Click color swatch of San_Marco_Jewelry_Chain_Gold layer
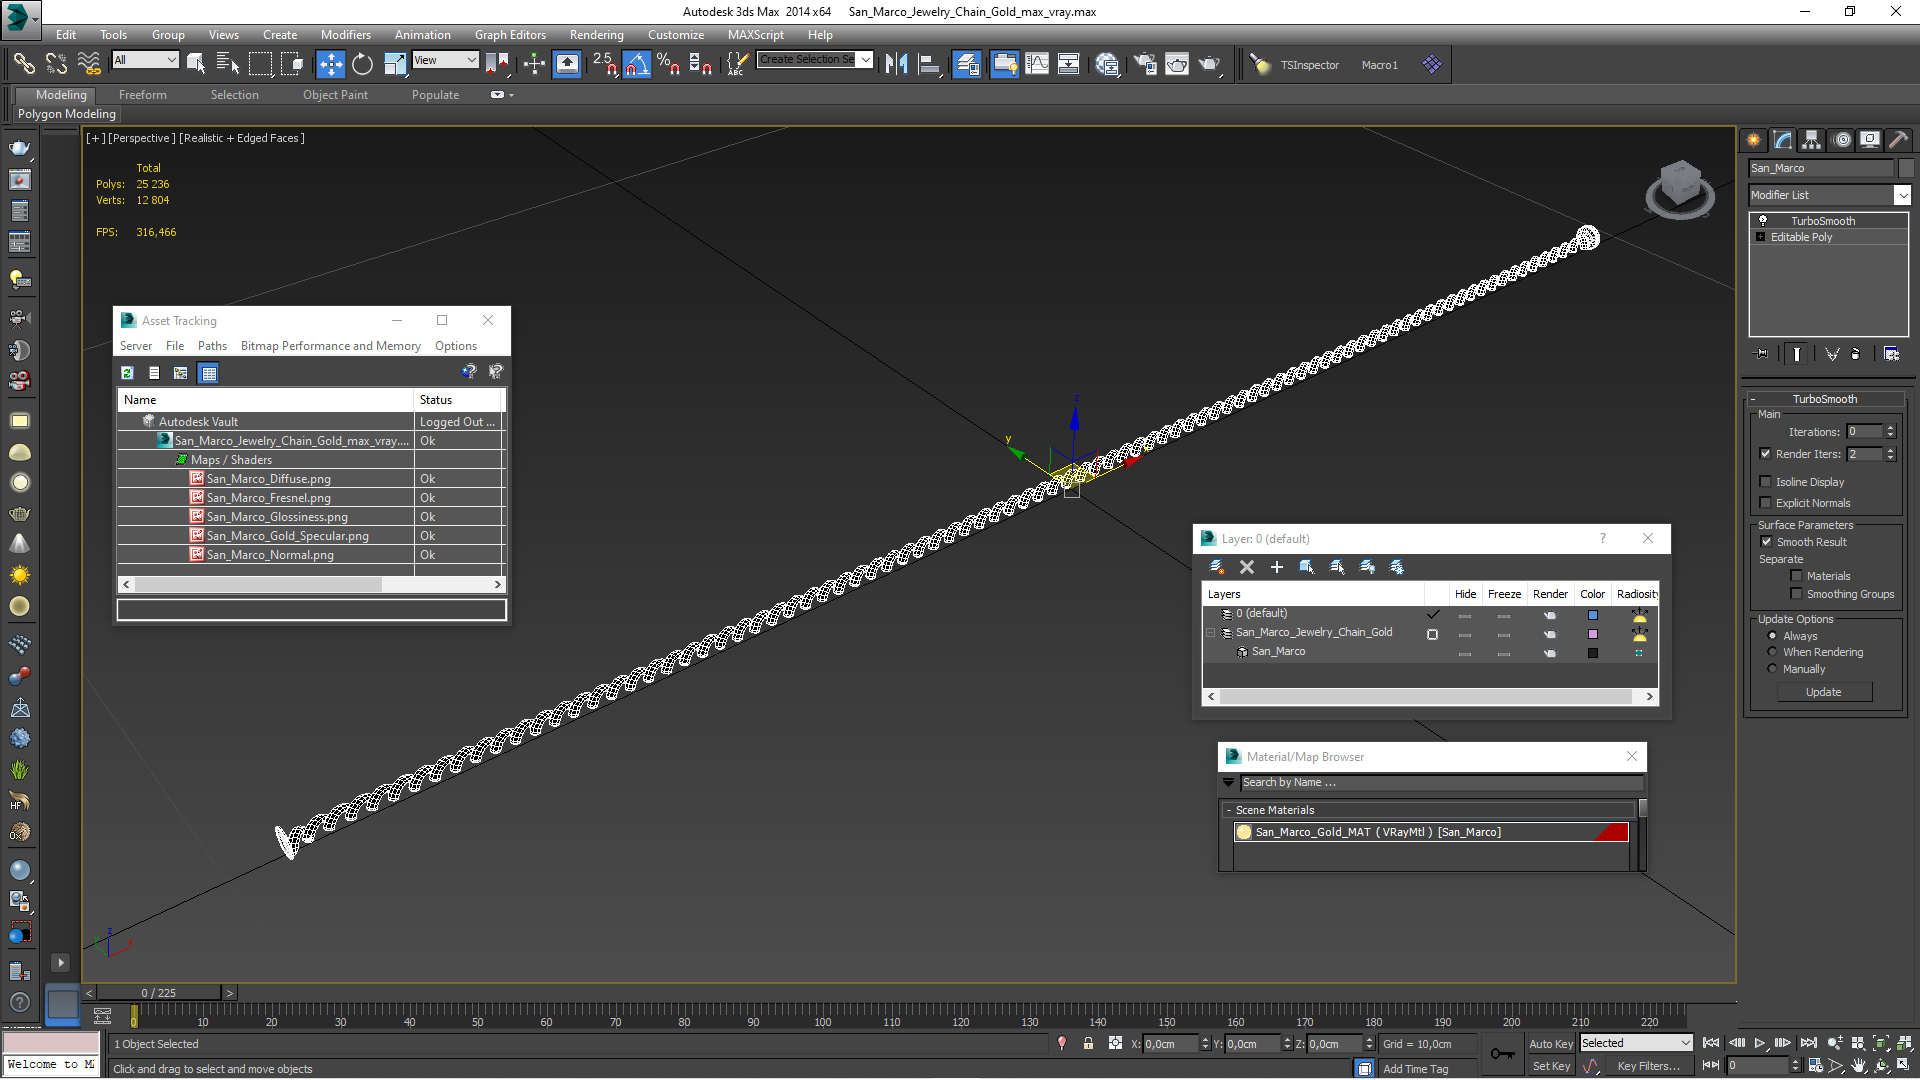The height and width of the screenshot is (1080, 1920). pos(1593,634)
